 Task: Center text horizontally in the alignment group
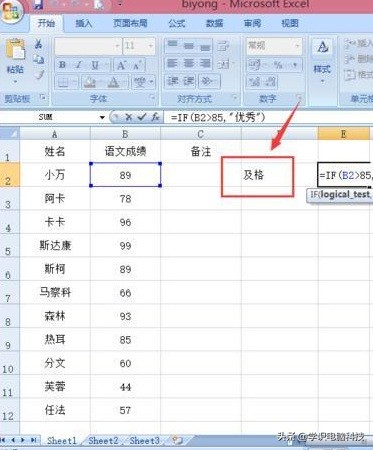(189, 63)
